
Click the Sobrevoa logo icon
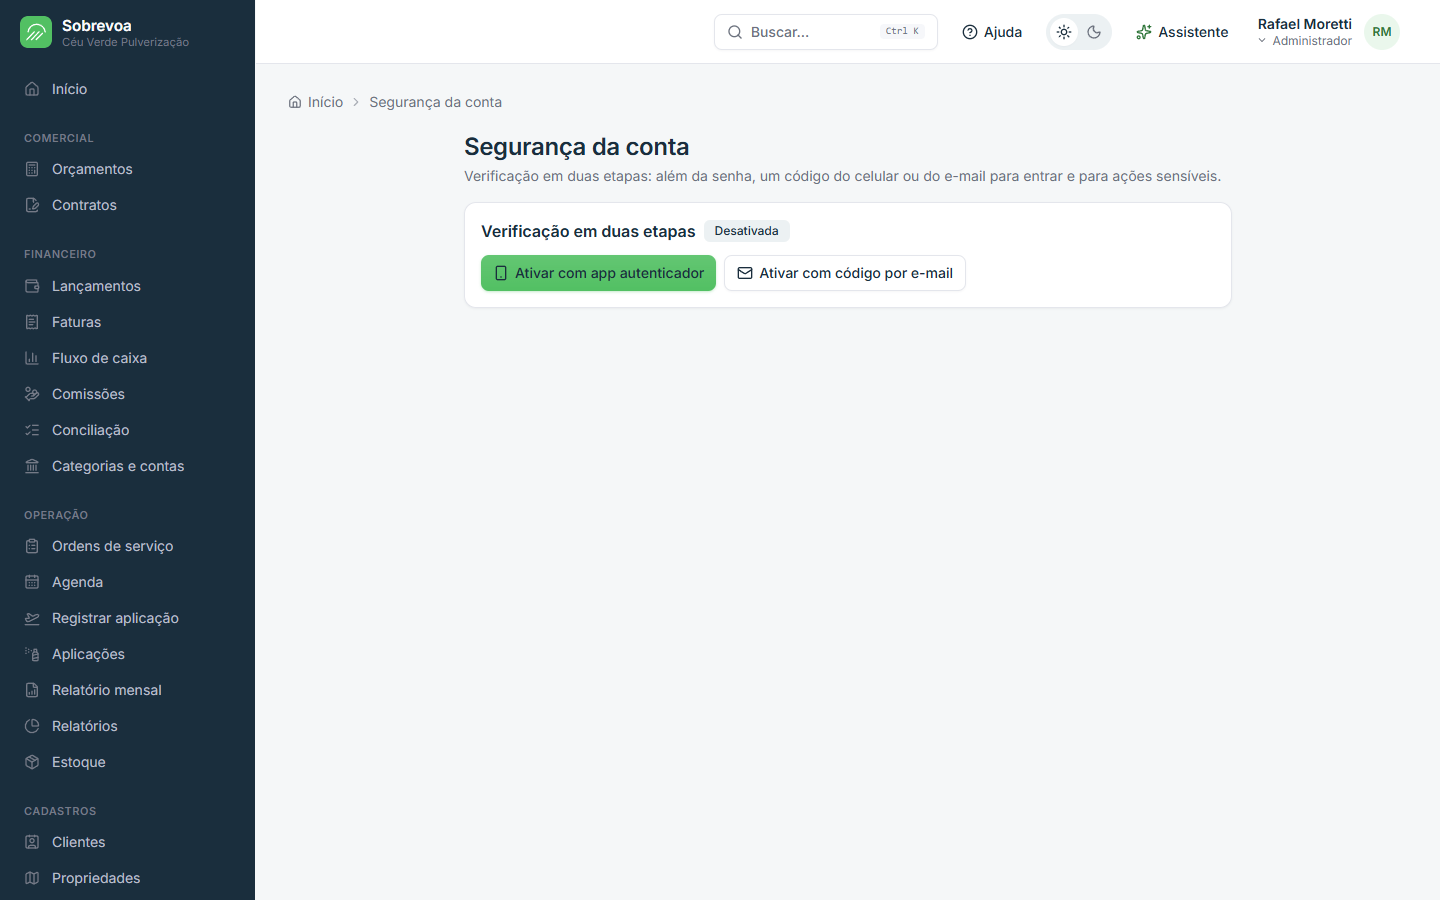tap(36, 32)
